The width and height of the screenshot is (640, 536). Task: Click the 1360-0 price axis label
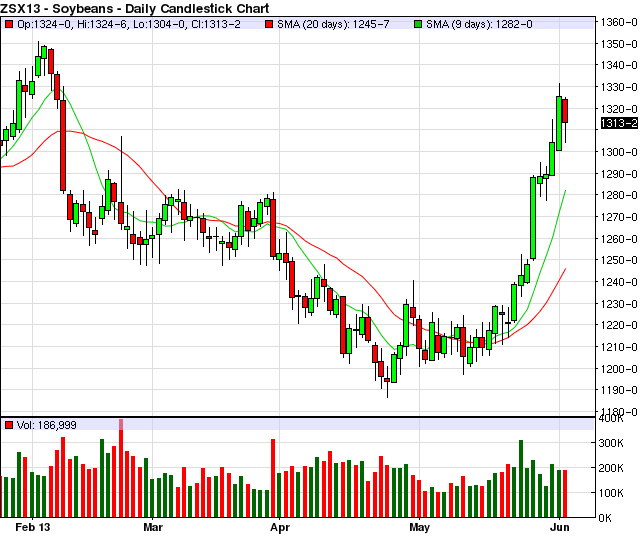pos(619,22)
